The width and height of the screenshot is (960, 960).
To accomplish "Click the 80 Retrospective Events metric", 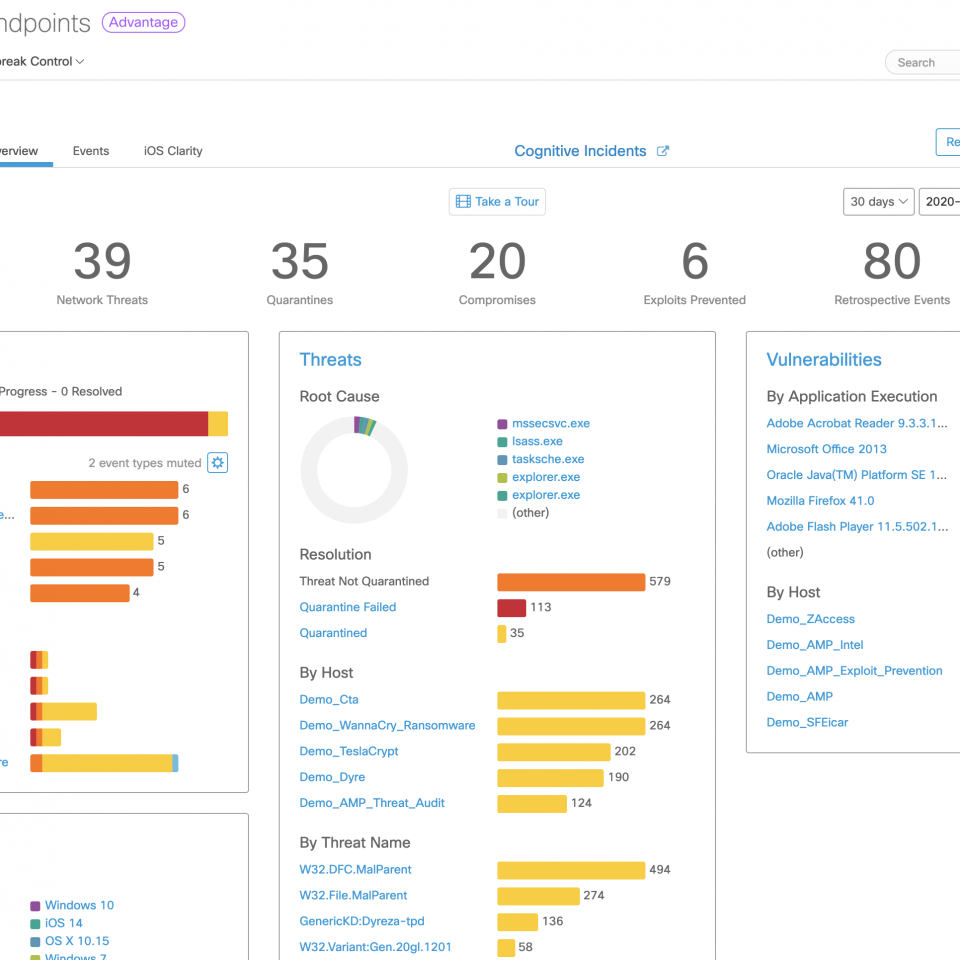I will pos(892,272).
